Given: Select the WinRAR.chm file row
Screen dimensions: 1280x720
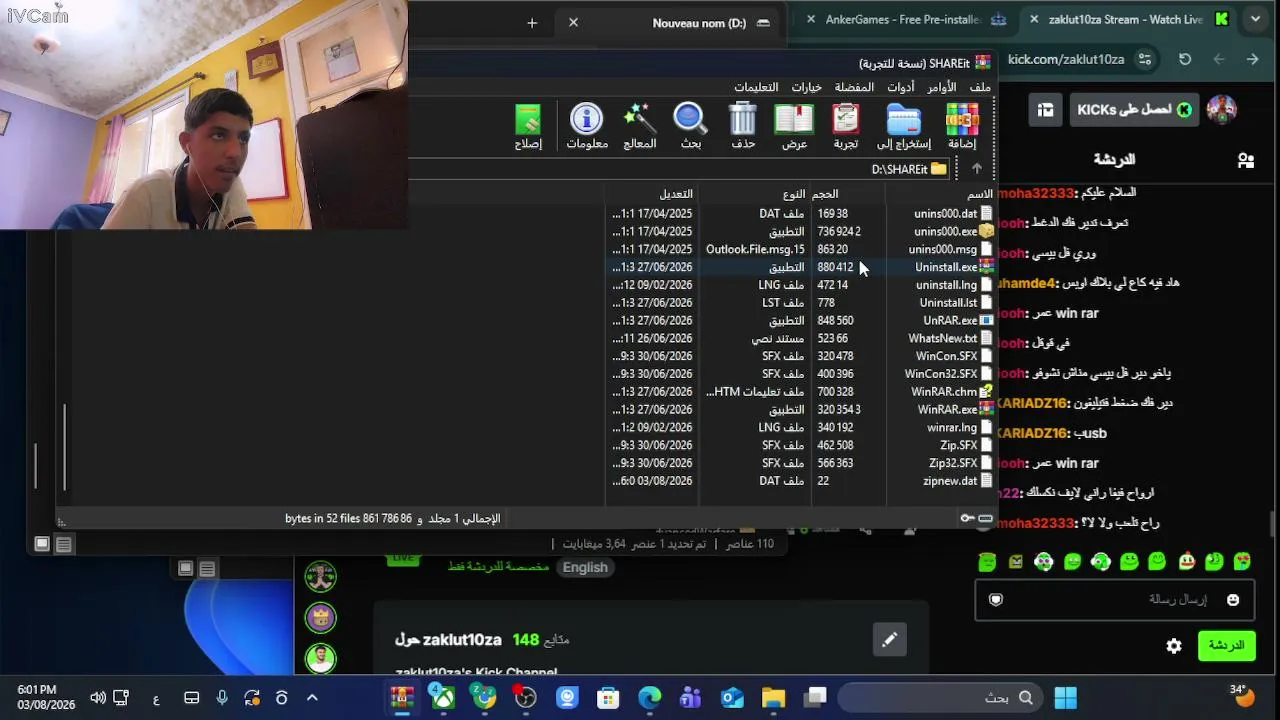Looking at the screenshot, I should tap(801, 392).
